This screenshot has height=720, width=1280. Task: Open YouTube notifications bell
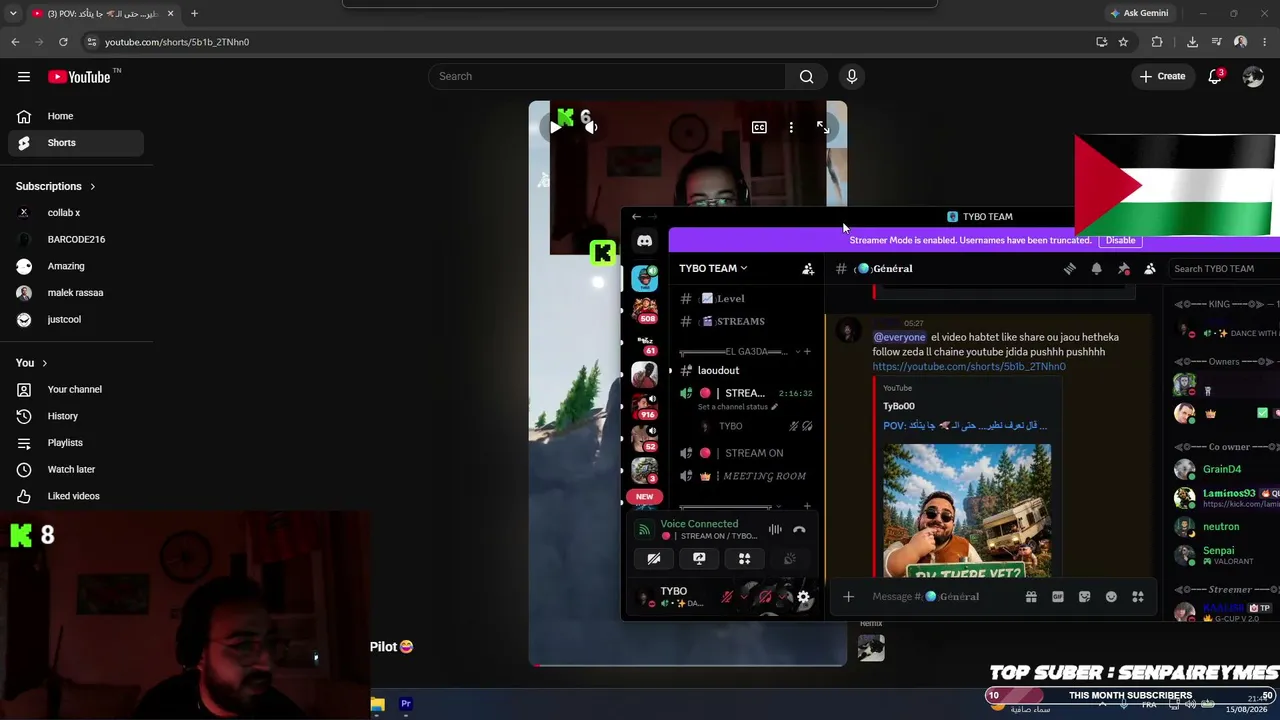point(1216,76)
